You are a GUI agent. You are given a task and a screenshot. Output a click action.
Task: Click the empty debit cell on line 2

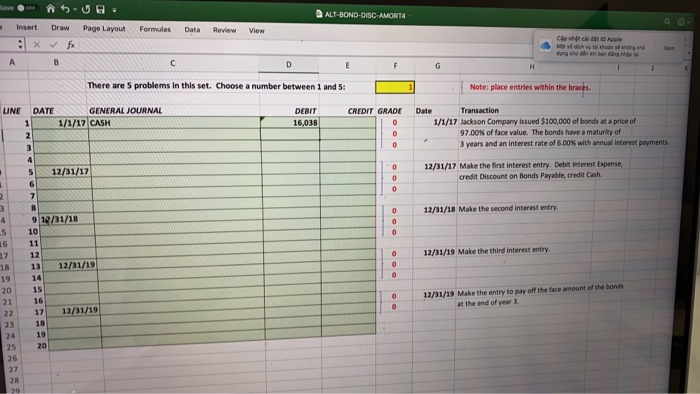click(x=290, y=134)
